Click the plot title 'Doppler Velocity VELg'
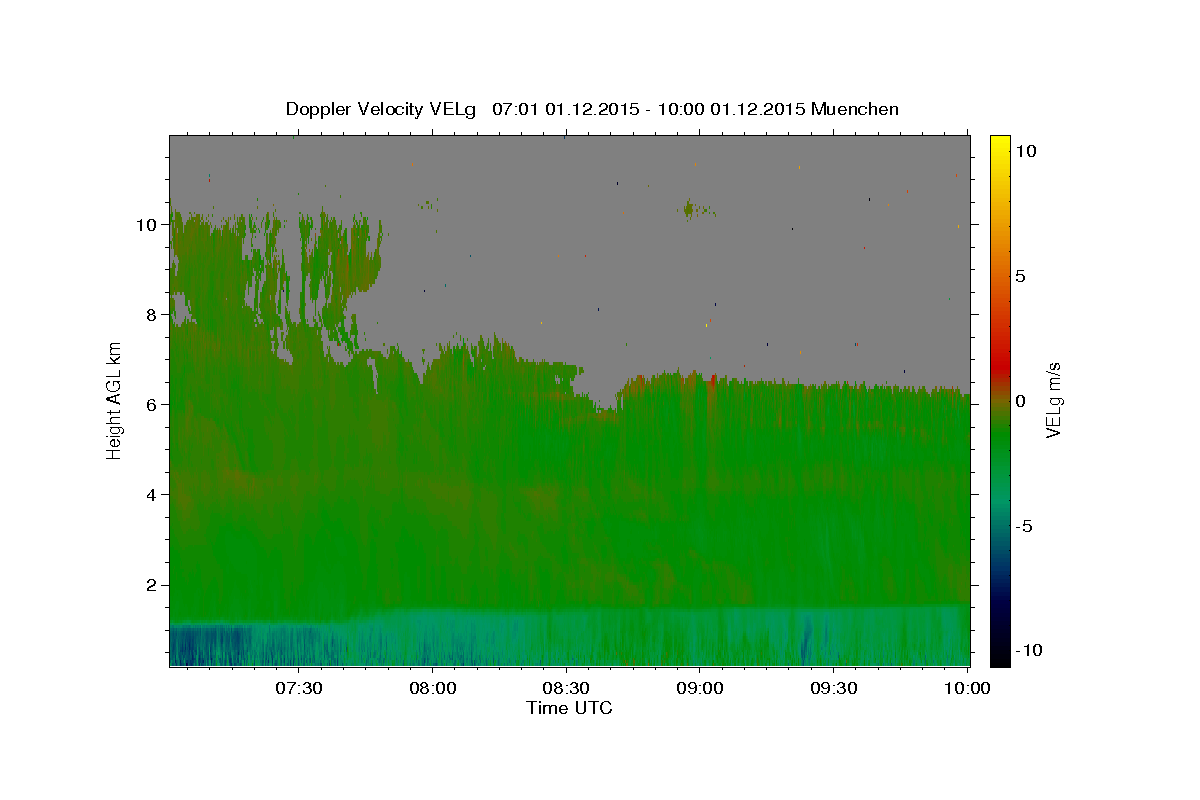Image resolution: width=1200 pixels, height=800 pixels. click(382, 109)
